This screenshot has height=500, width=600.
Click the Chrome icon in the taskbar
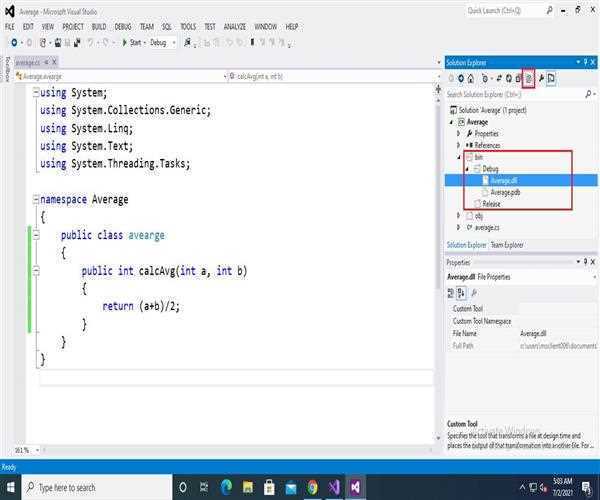click(x=312, y=487)
